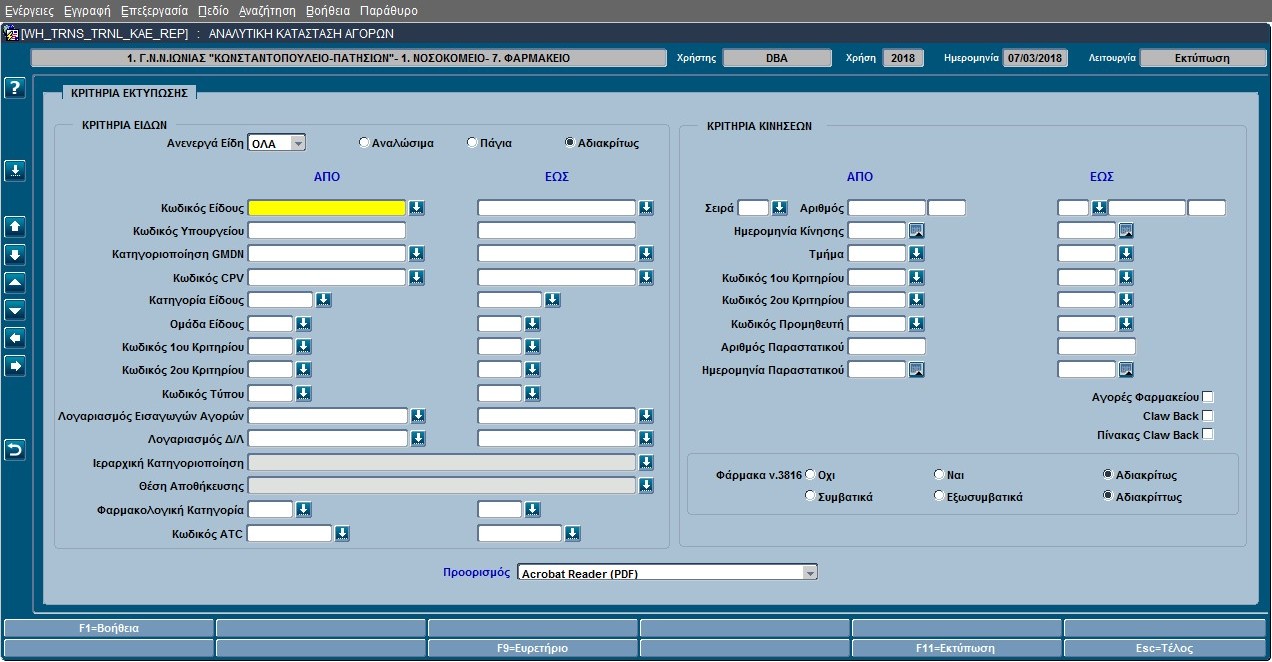Open calendar for Ημερομηνία Κίνησης ΕΩΣ
Screen dimensions: 1272x662
coord(1126,231)
